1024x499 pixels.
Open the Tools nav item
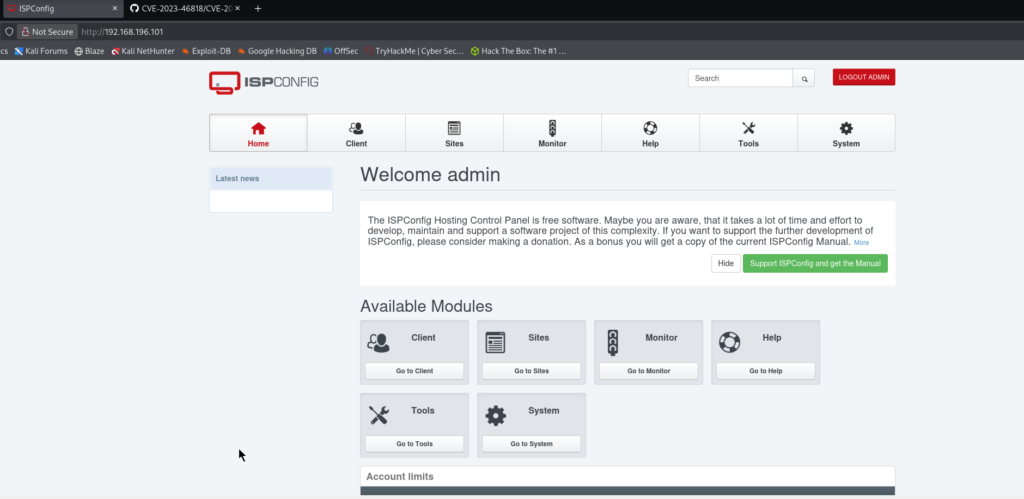(748, 133)
